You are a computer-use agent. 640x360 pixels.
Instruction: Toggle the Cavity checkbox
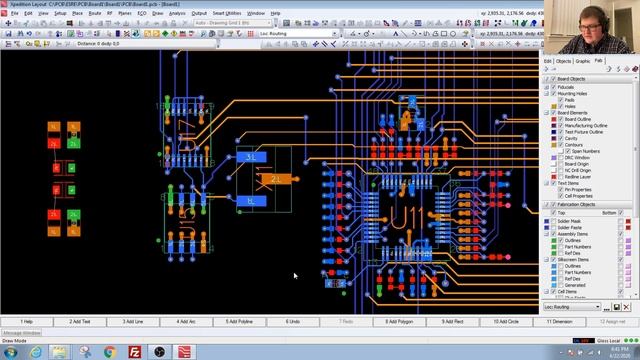click(x=561, y=138)
